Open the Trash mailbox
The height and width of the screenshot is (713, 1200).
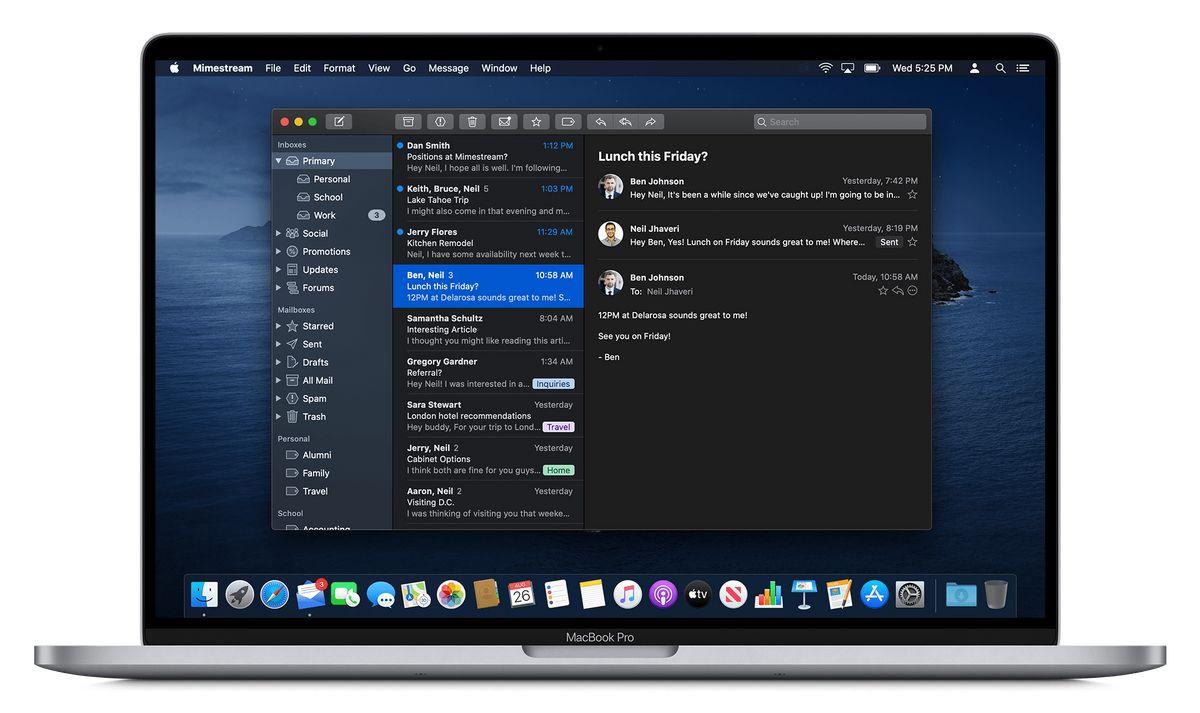pos(332,416)
